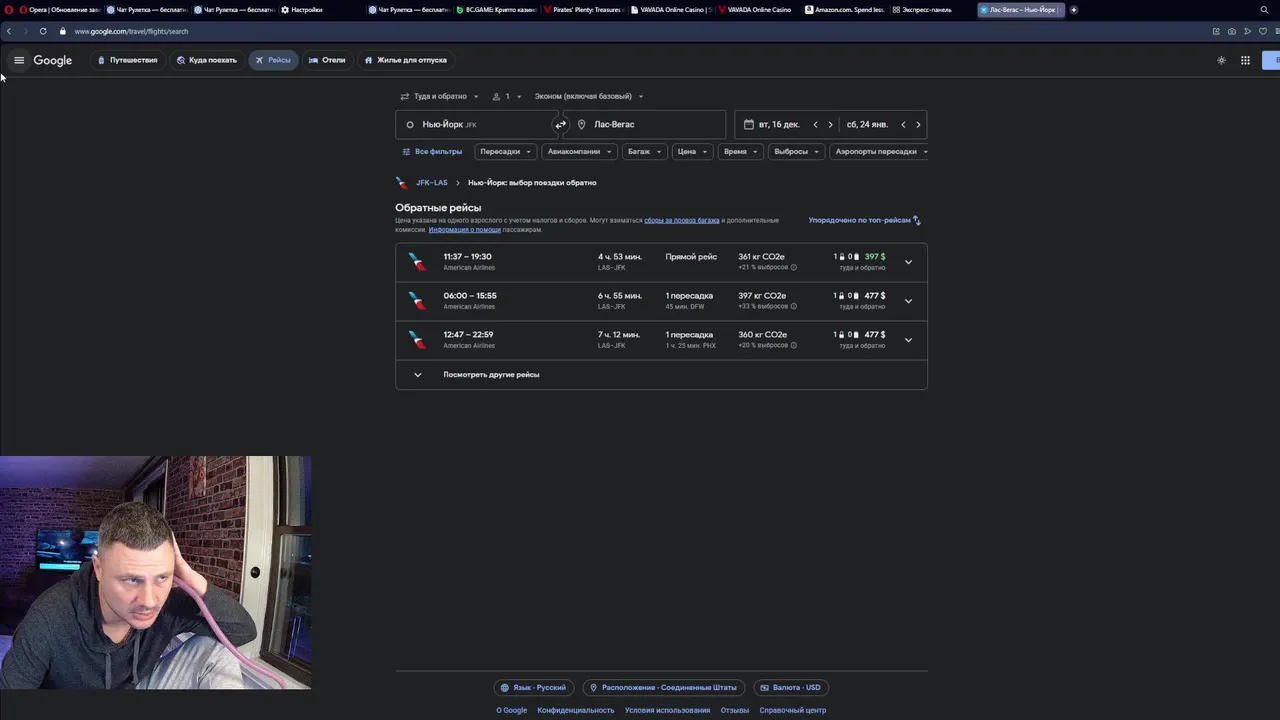Open the Путешествия tab
This screenshot has height=720, width=1280.
click(x=128, y=60)
